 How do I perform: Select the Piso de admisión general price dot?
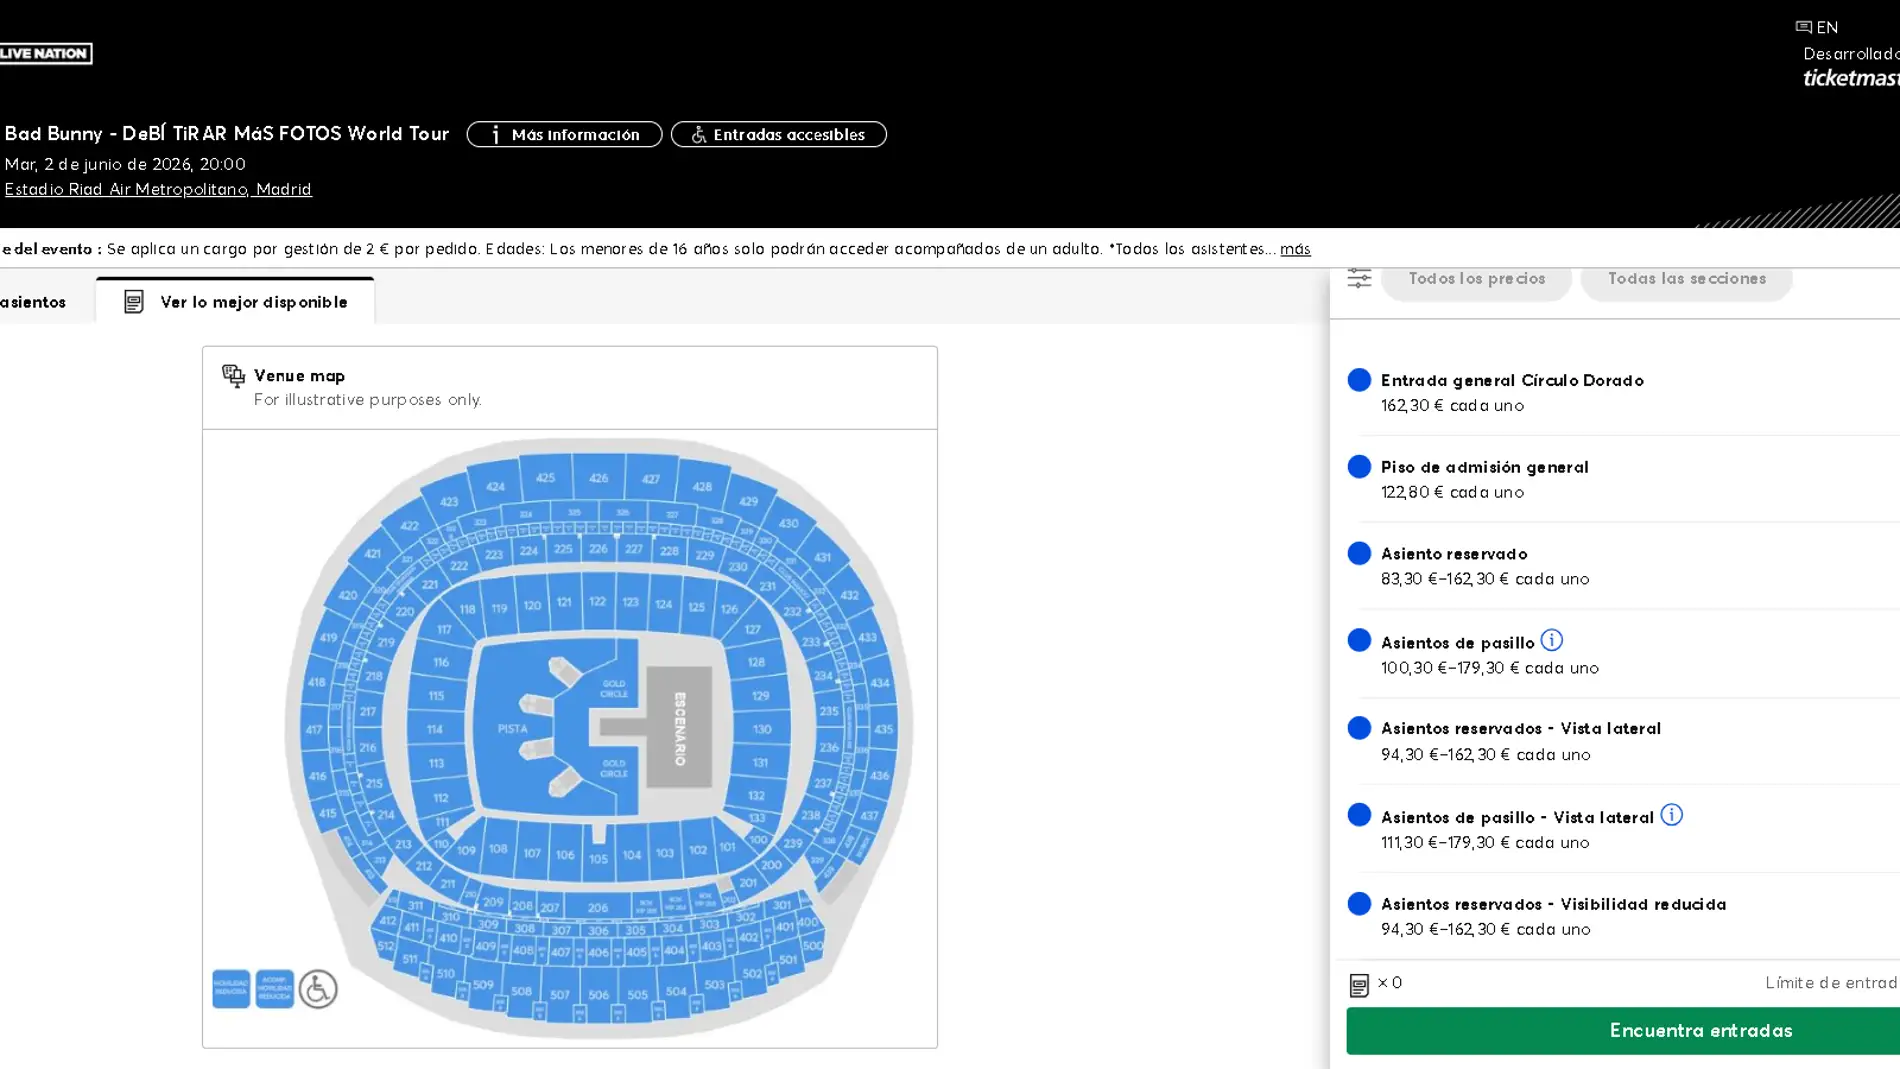click(1358, 466)
